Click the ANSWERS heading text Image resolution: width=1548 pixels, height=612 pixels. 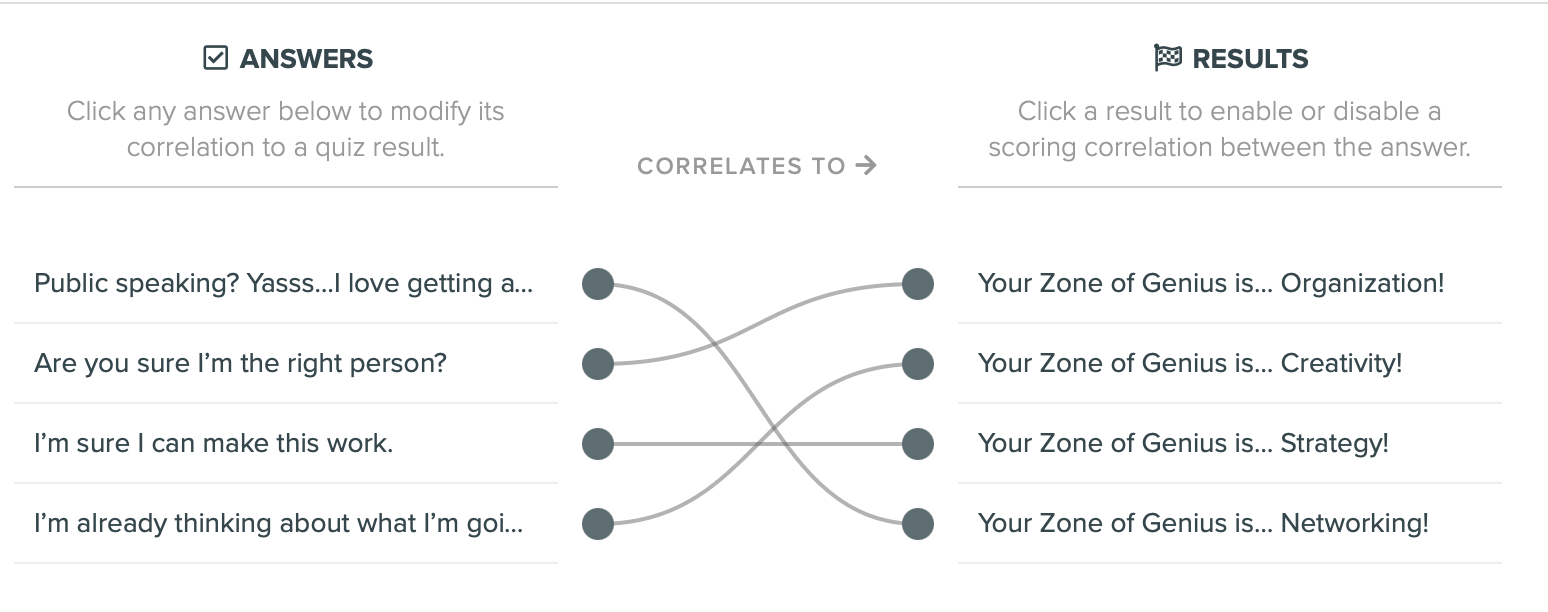click(x=306, y=59)
